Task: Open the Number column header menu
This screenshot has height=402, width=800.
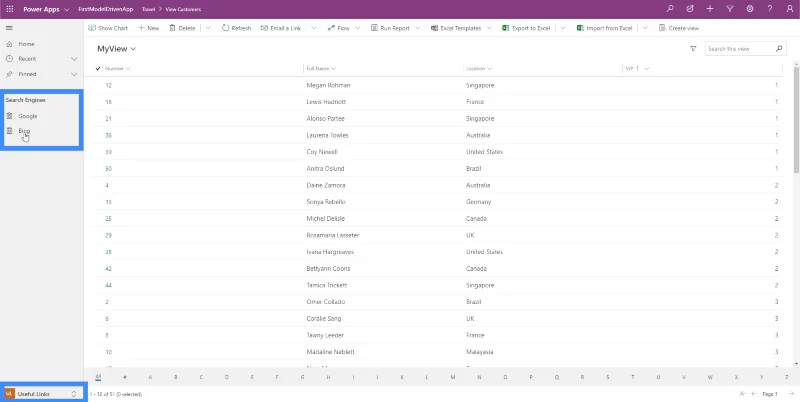Action: coord(118,68)
